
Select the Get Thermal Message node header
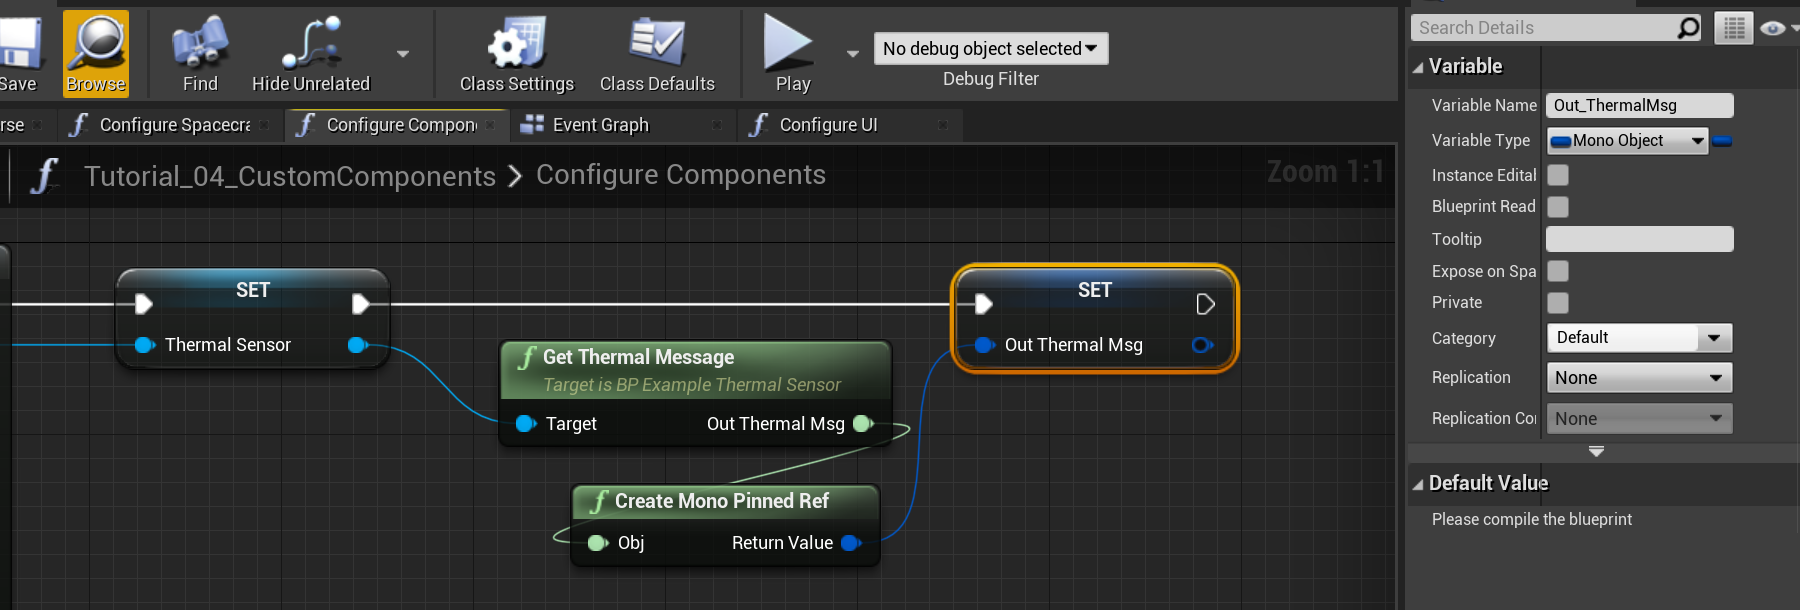click(x=695, y=370)
